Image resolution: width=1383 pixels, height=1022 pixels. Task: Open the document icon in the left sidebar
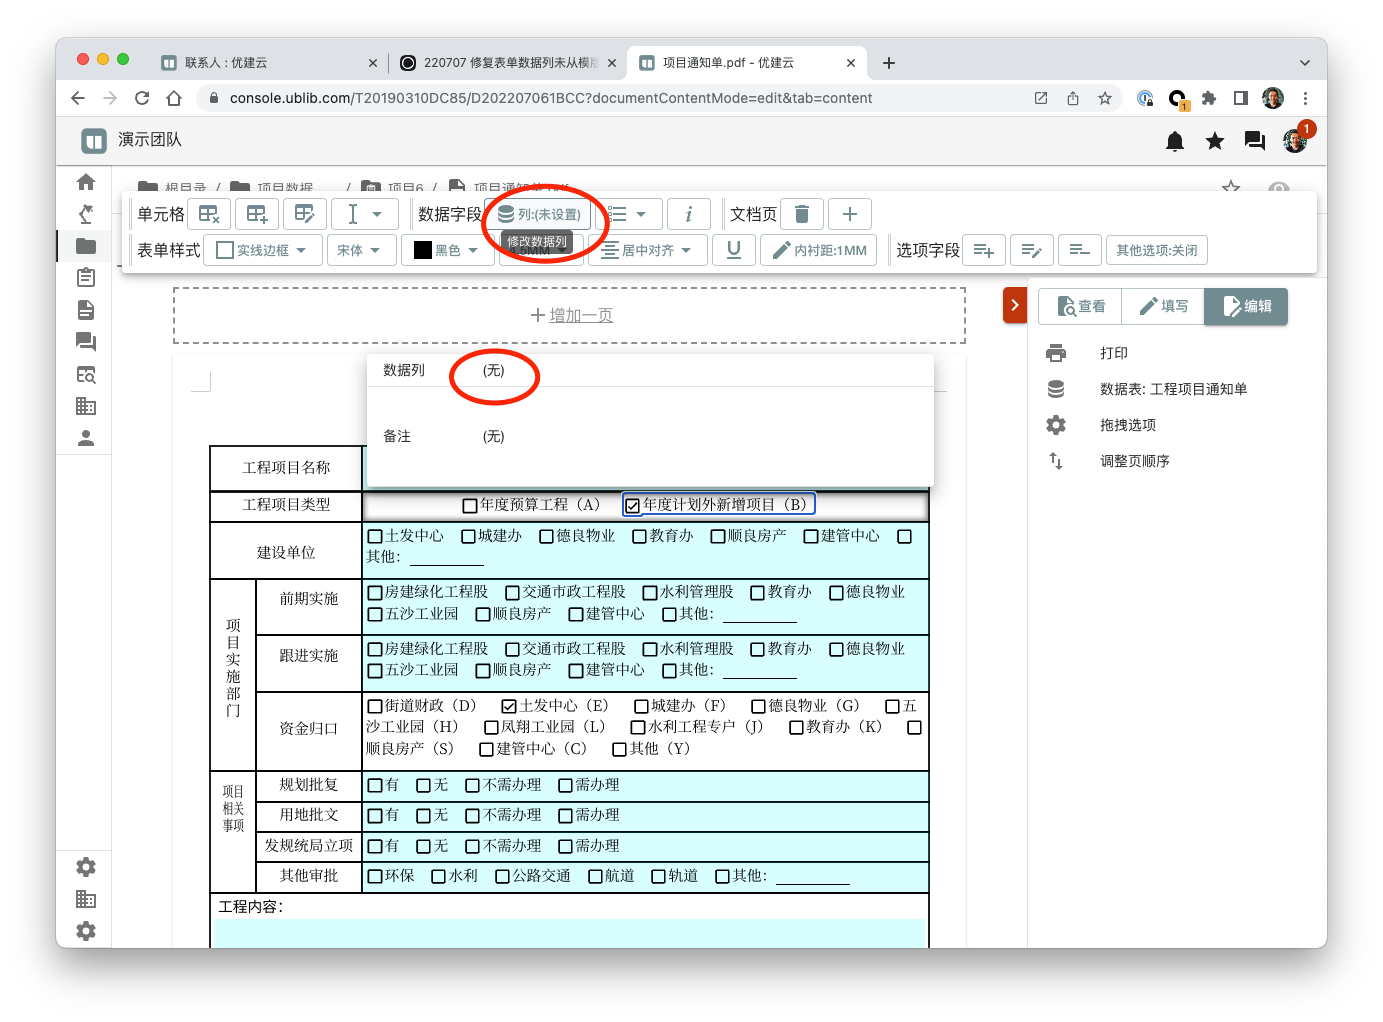pos(86,310)
